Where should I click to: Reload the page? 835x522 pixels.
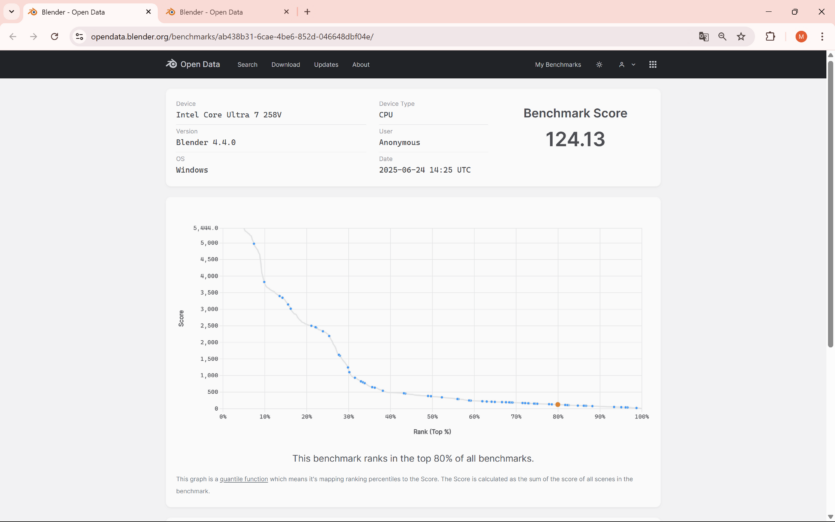[54, 36]
